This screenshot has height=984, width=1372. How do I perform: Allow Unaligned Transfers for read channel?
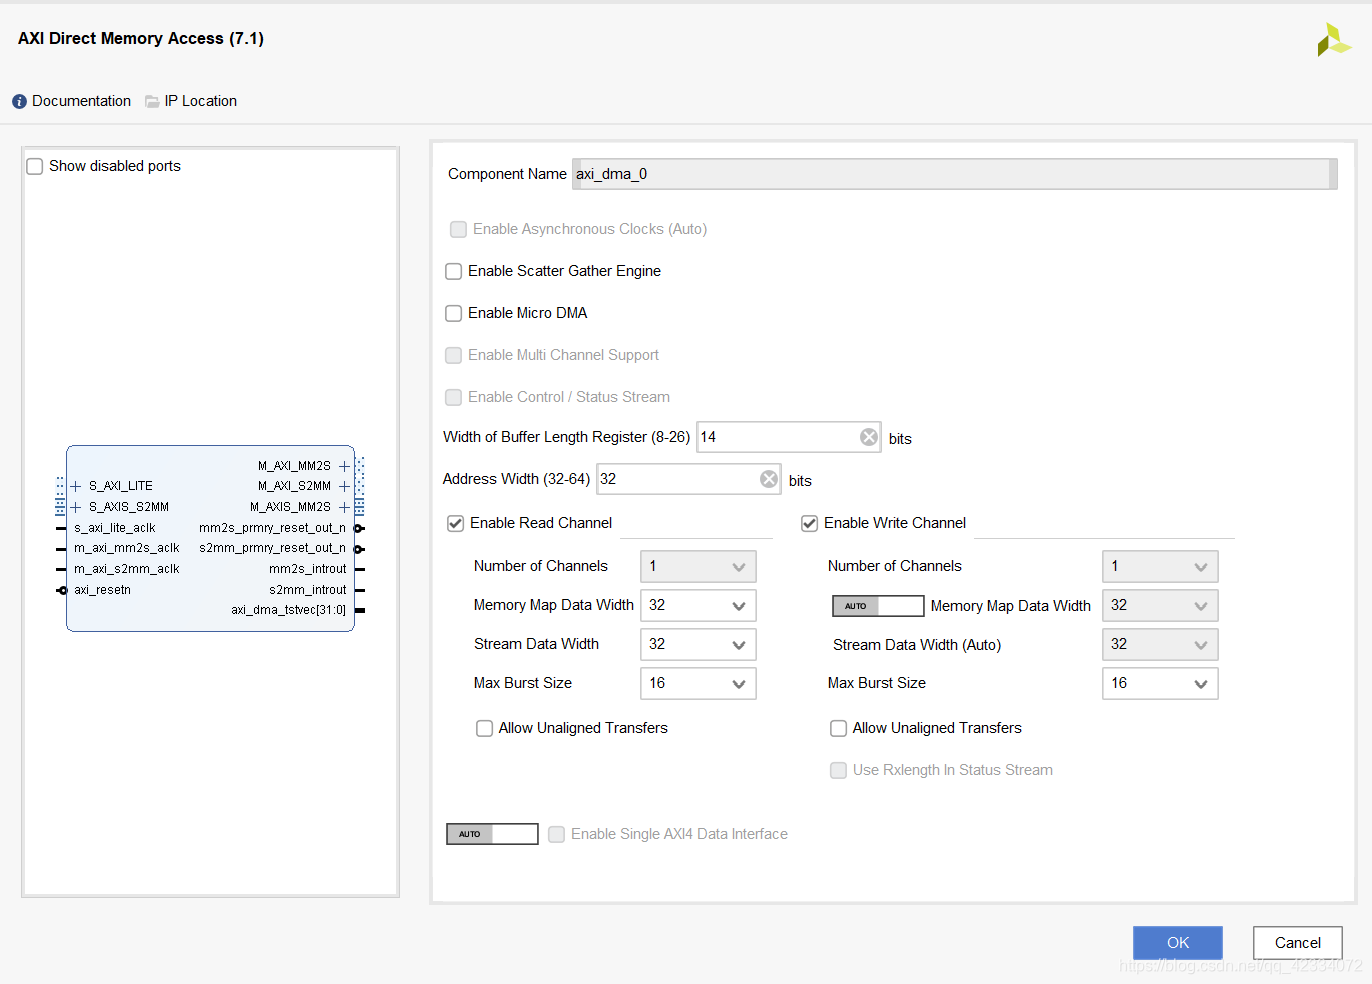(x=485, y=728)
